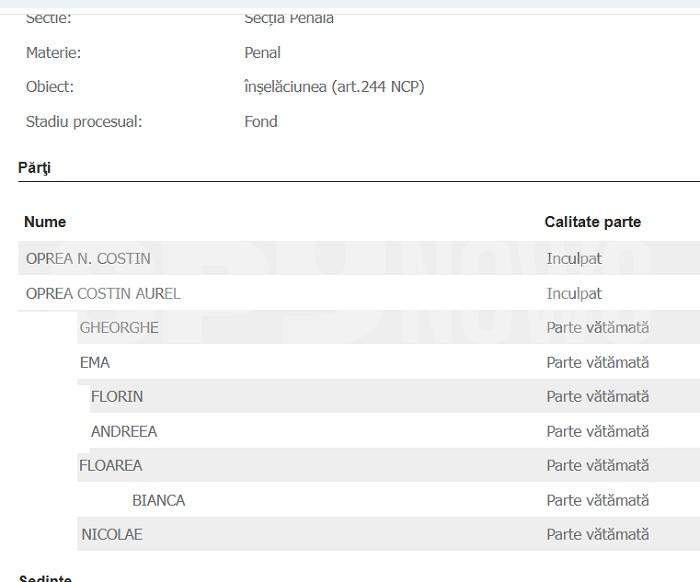Click the înșelăciunea (art.244 NCP) object text
The image size is (700, 582).
(334, 87)
